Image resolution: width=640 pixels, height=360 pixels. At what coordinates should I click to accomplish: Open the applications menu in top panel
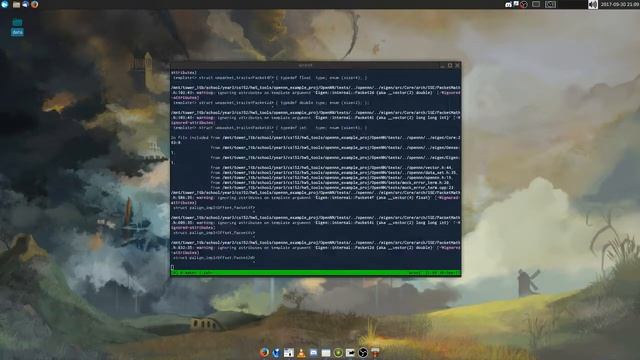[x=5, y=4]
